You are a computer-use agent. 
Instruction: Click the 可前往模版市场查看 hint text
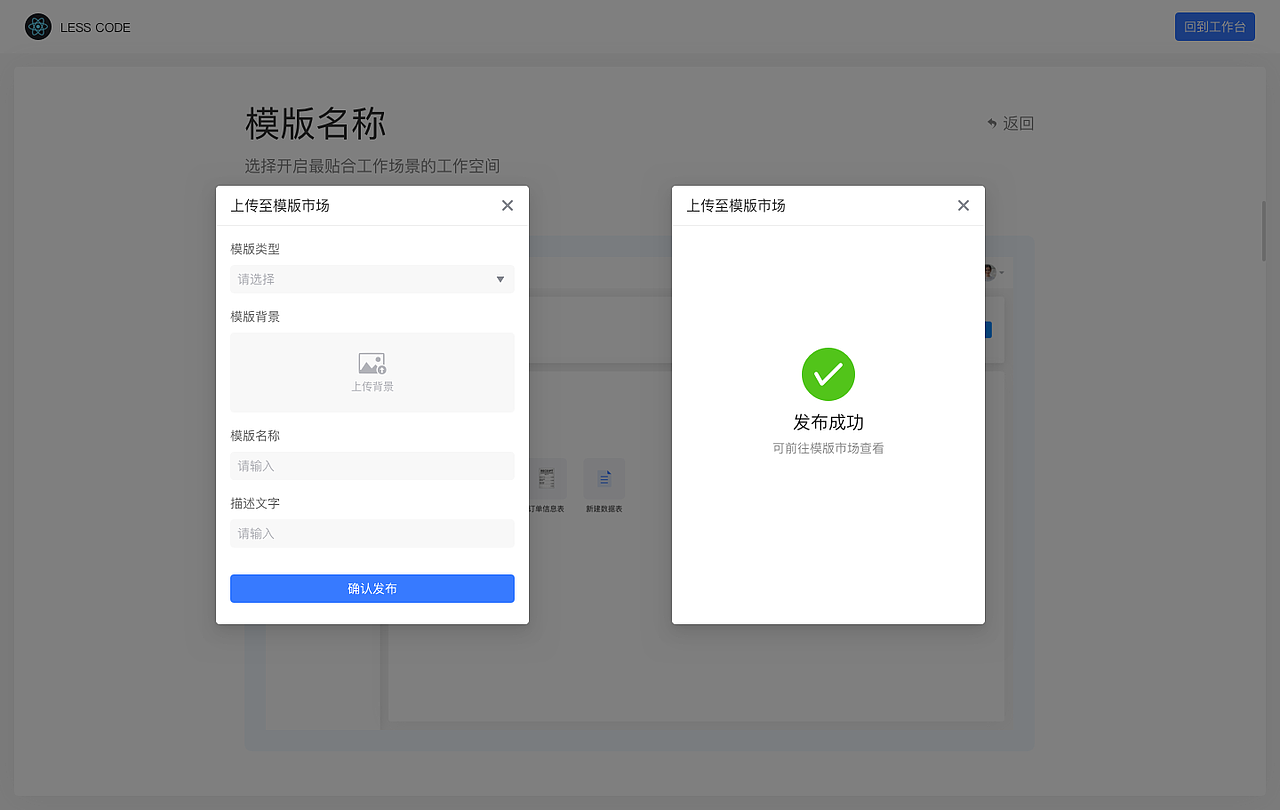tap(828, 447)
